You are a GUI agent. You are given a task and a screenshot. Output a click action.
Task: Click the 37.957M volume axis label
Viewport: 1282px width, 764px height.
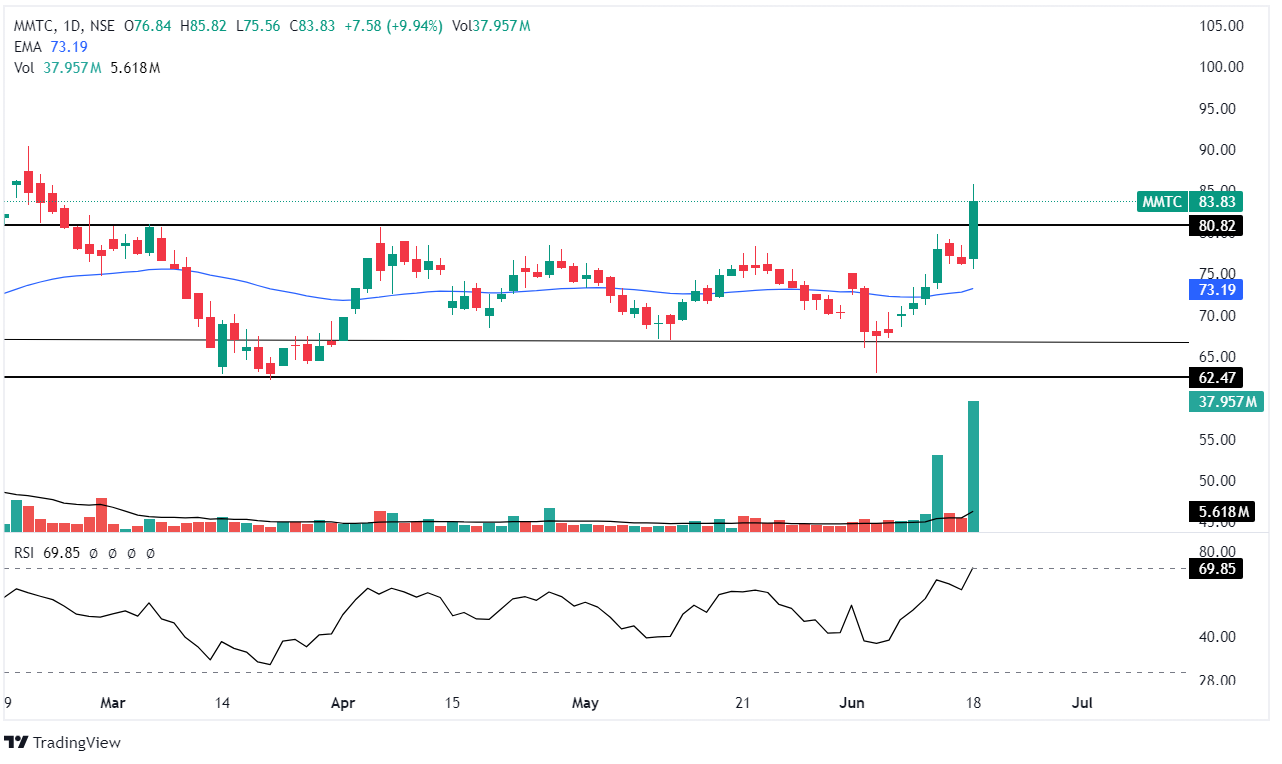(x=1225, y=402)
